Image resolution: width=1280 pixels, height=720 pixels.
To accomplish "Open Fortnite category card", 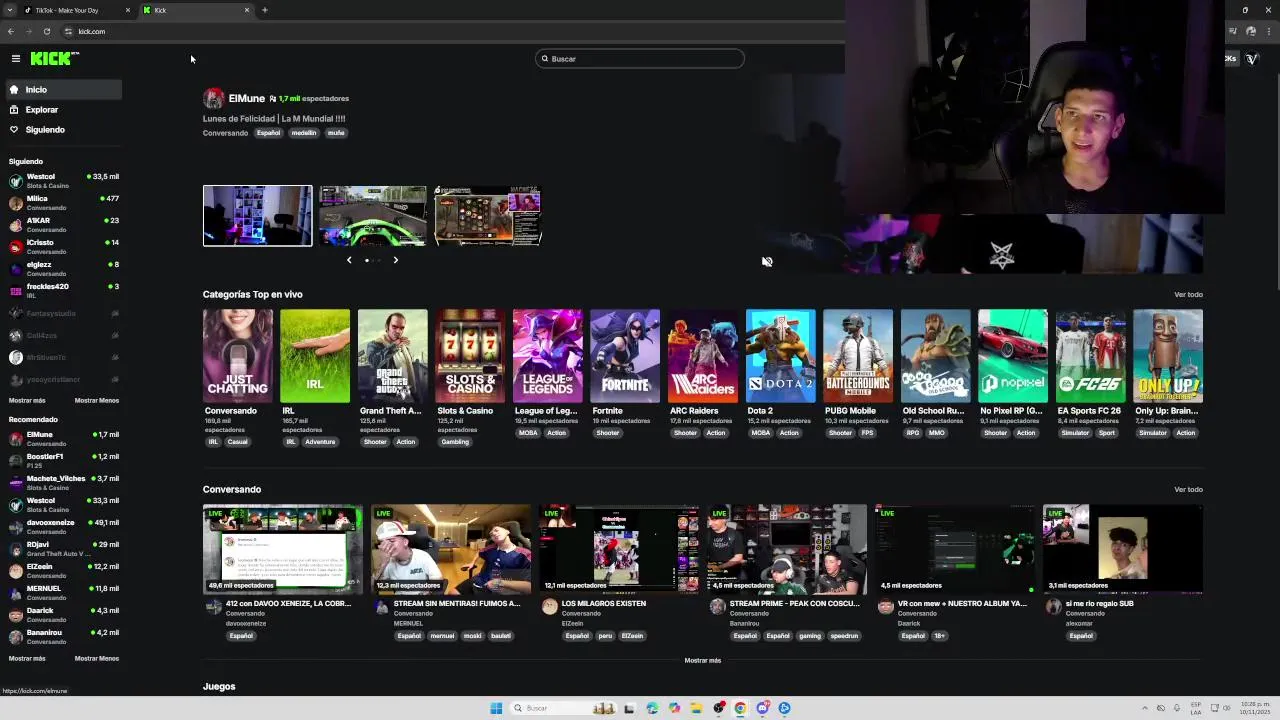I will [x=625, y=356].
